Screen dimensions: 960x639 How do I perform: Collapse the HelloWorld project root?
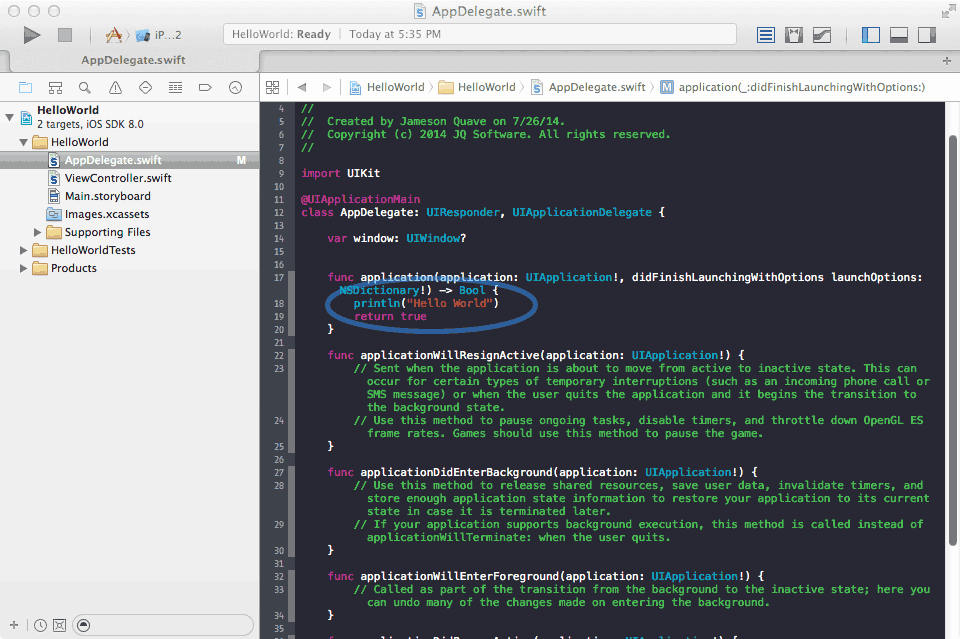coord(9,116)
